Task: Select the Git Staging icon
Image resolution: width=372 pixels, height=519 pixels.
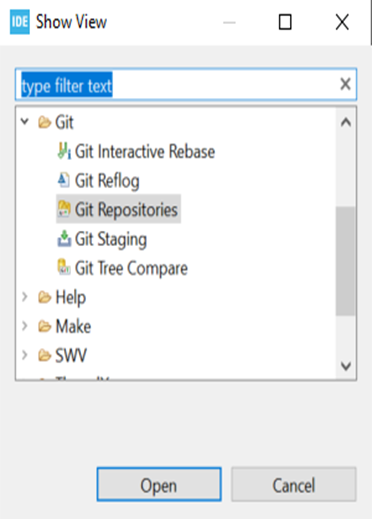Action: (x=64, y=238)
